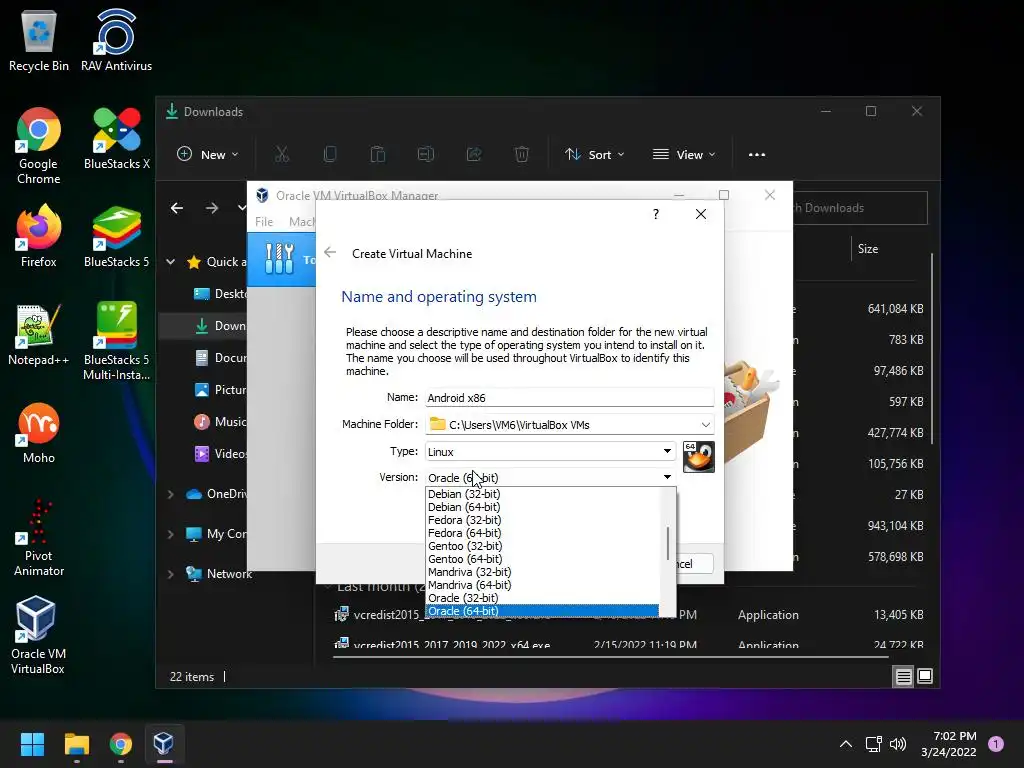The width and height of the screenshot is (1024, 768).
Task: Open Chrome from the taskbar
Action: (x=121, y=744)
